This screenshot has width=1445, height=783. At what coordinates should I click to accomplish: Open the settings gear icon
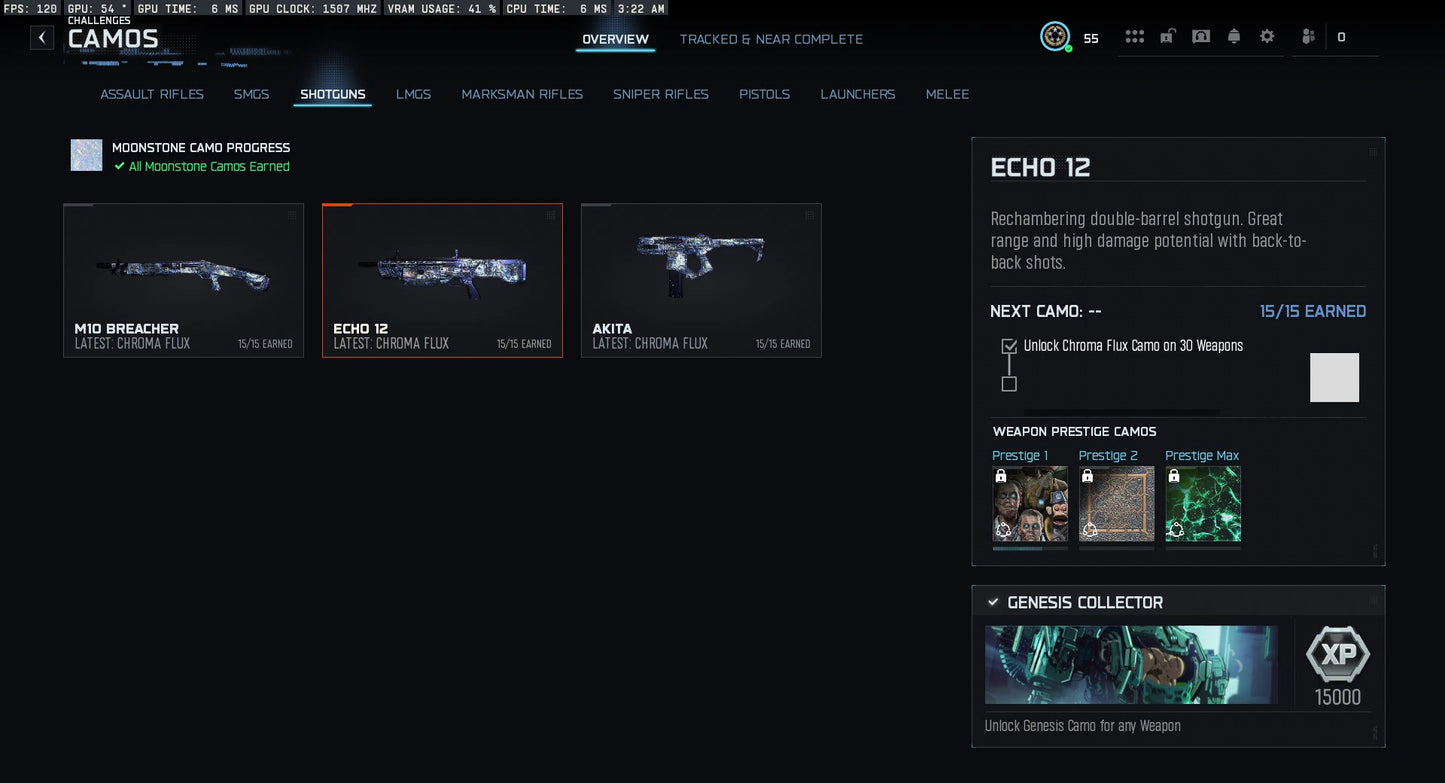[x=1267, y=35]
